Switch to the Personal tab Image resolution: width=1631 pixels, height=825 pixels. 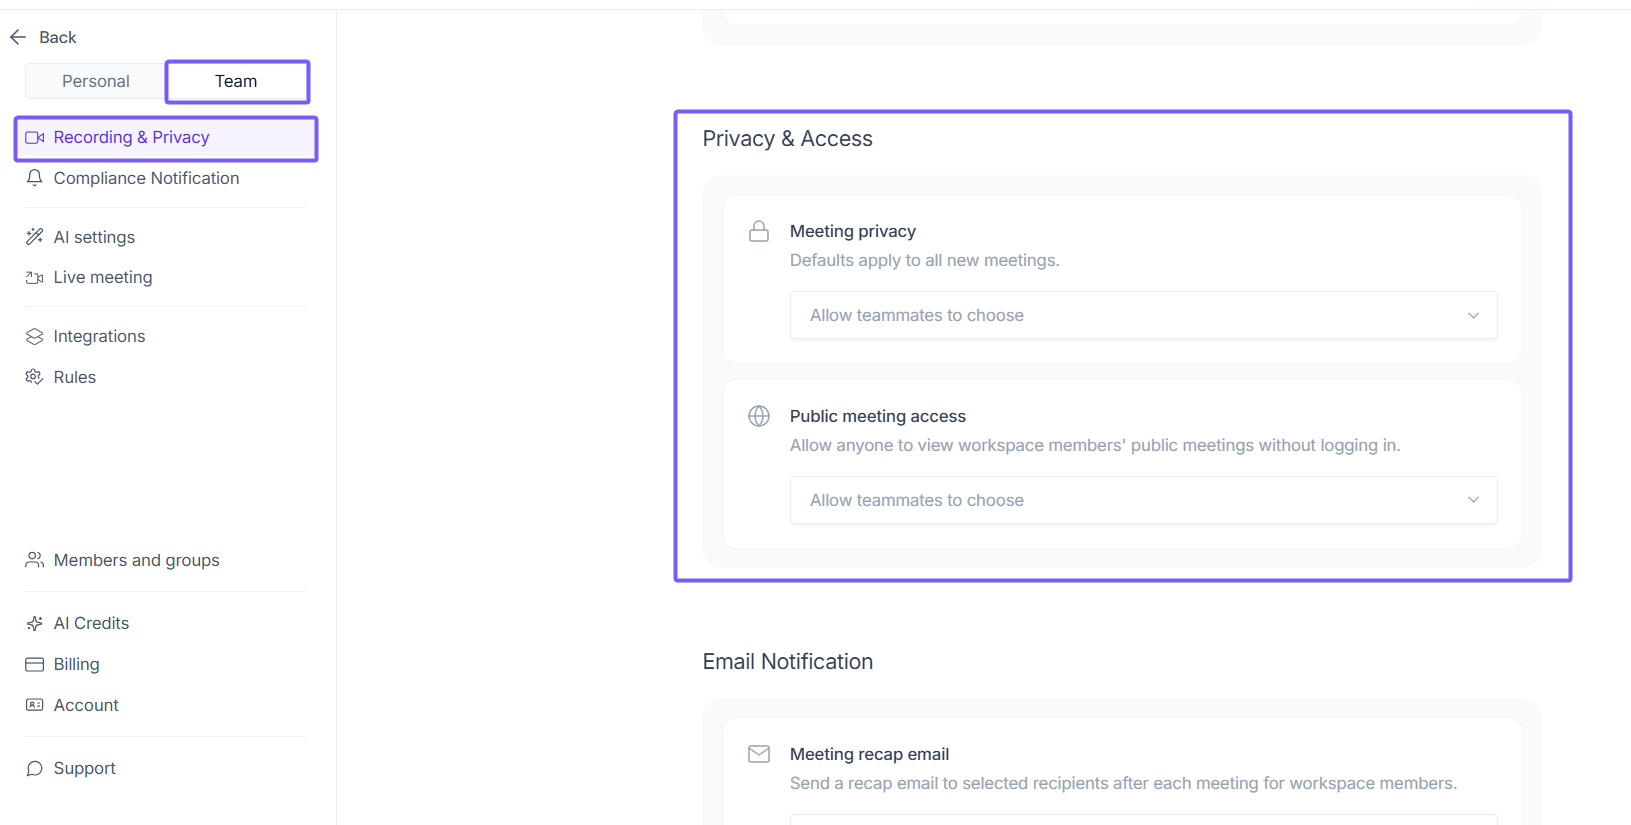pyautogui.click(x=96, y=81)
